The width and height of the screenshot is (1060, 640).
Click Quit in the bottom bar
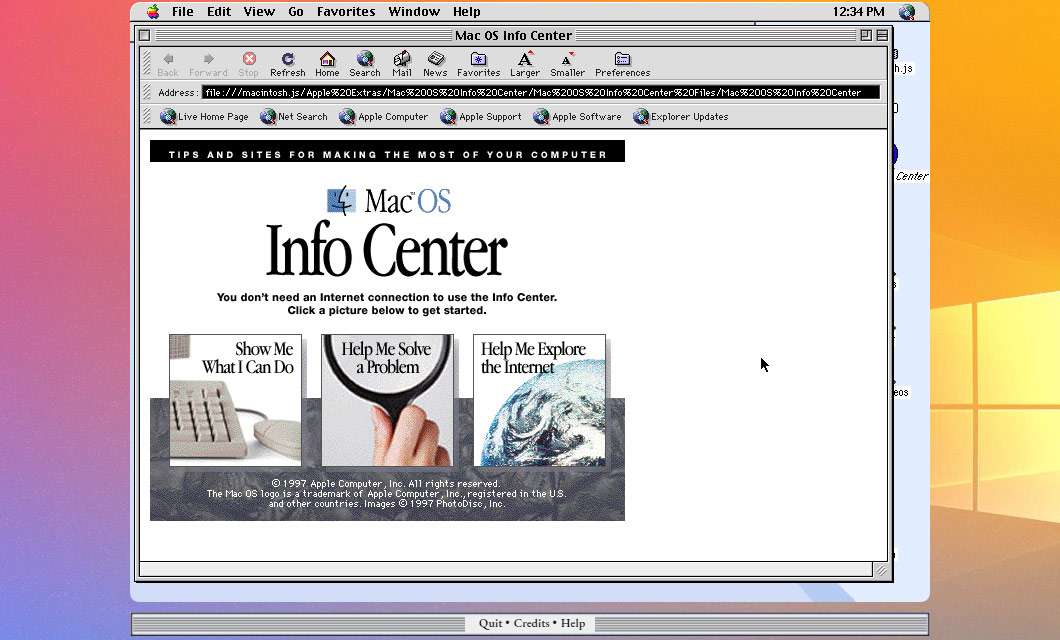(x=490, y=623)
